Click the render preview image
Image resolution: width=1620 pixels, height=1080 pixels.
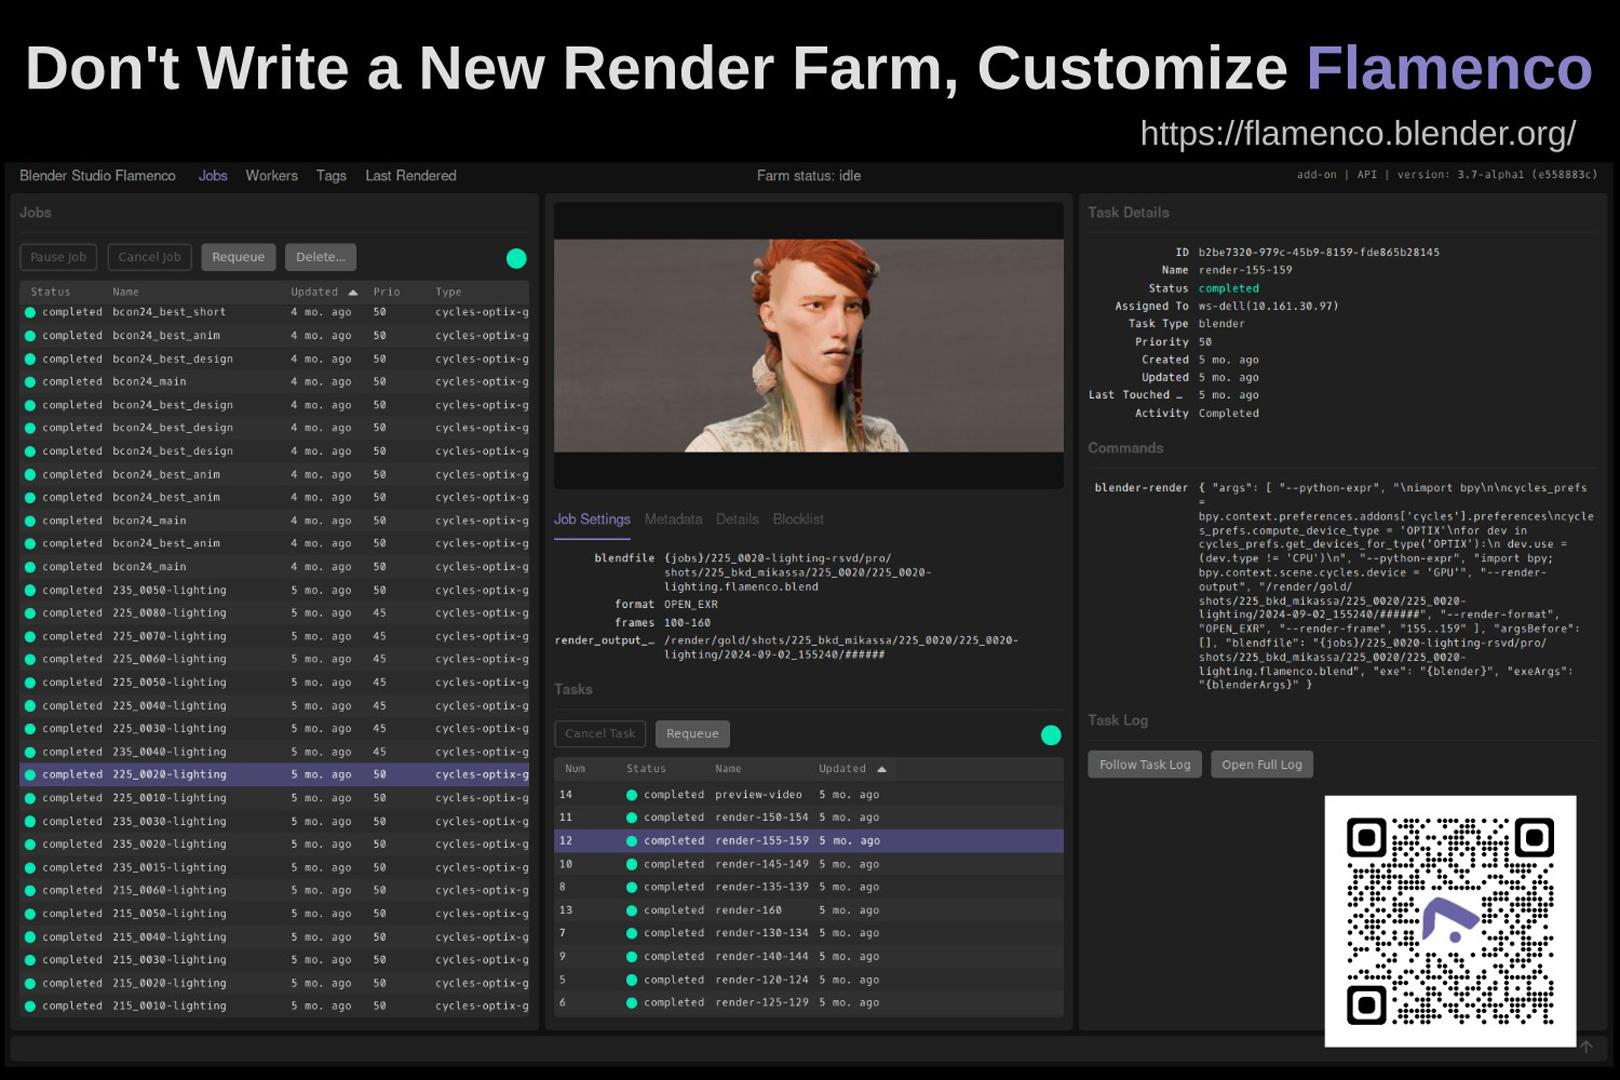click(810, 343)
